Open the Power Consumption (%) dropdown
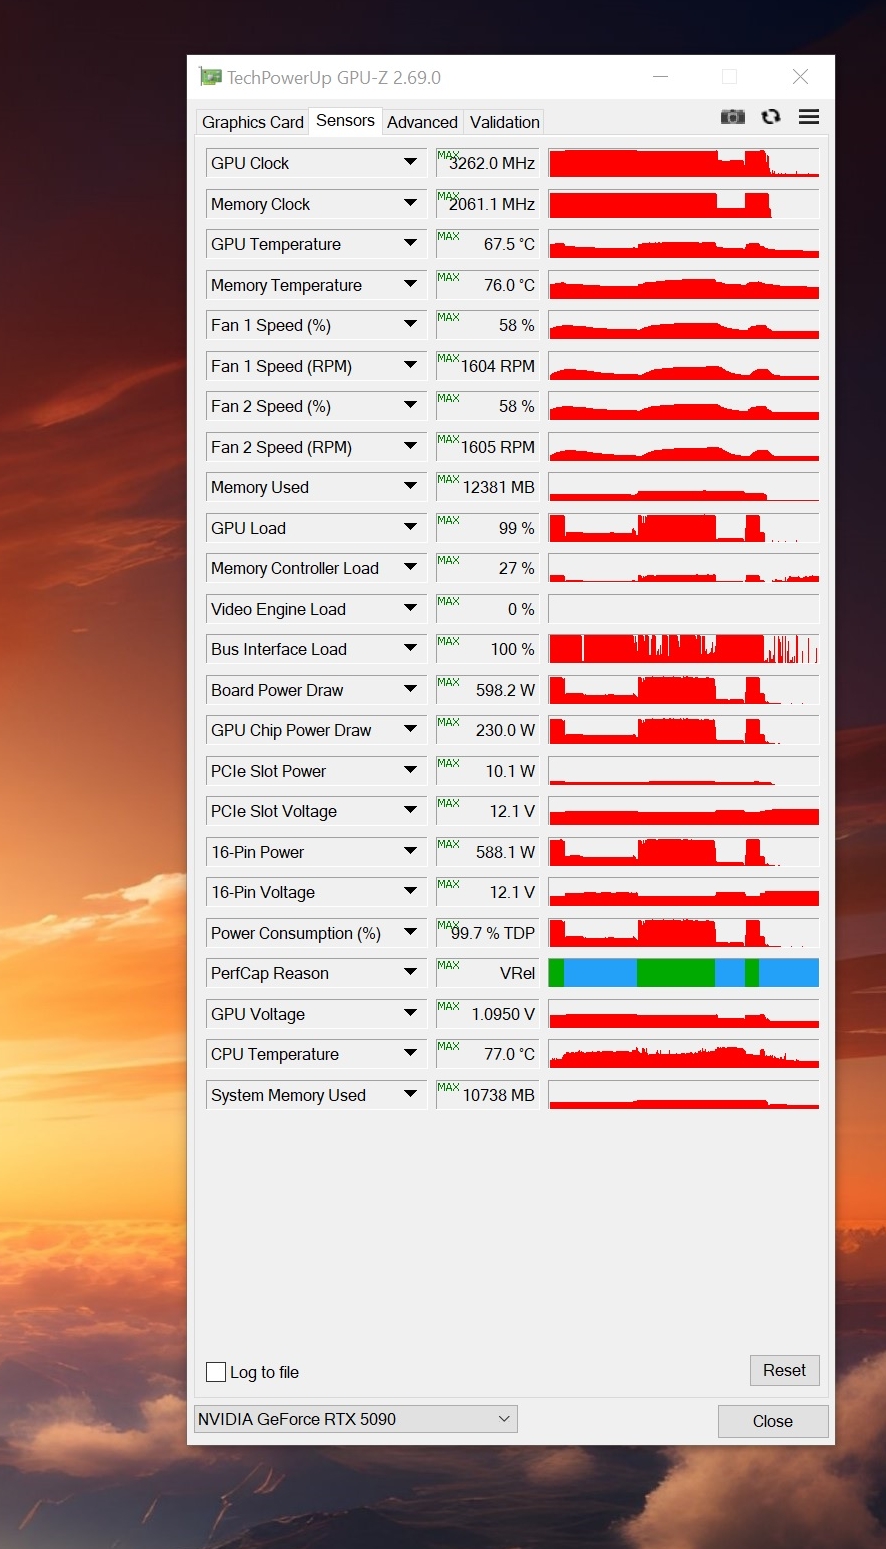Viewport: 886px width, 1549px height. tap(410, 932)
